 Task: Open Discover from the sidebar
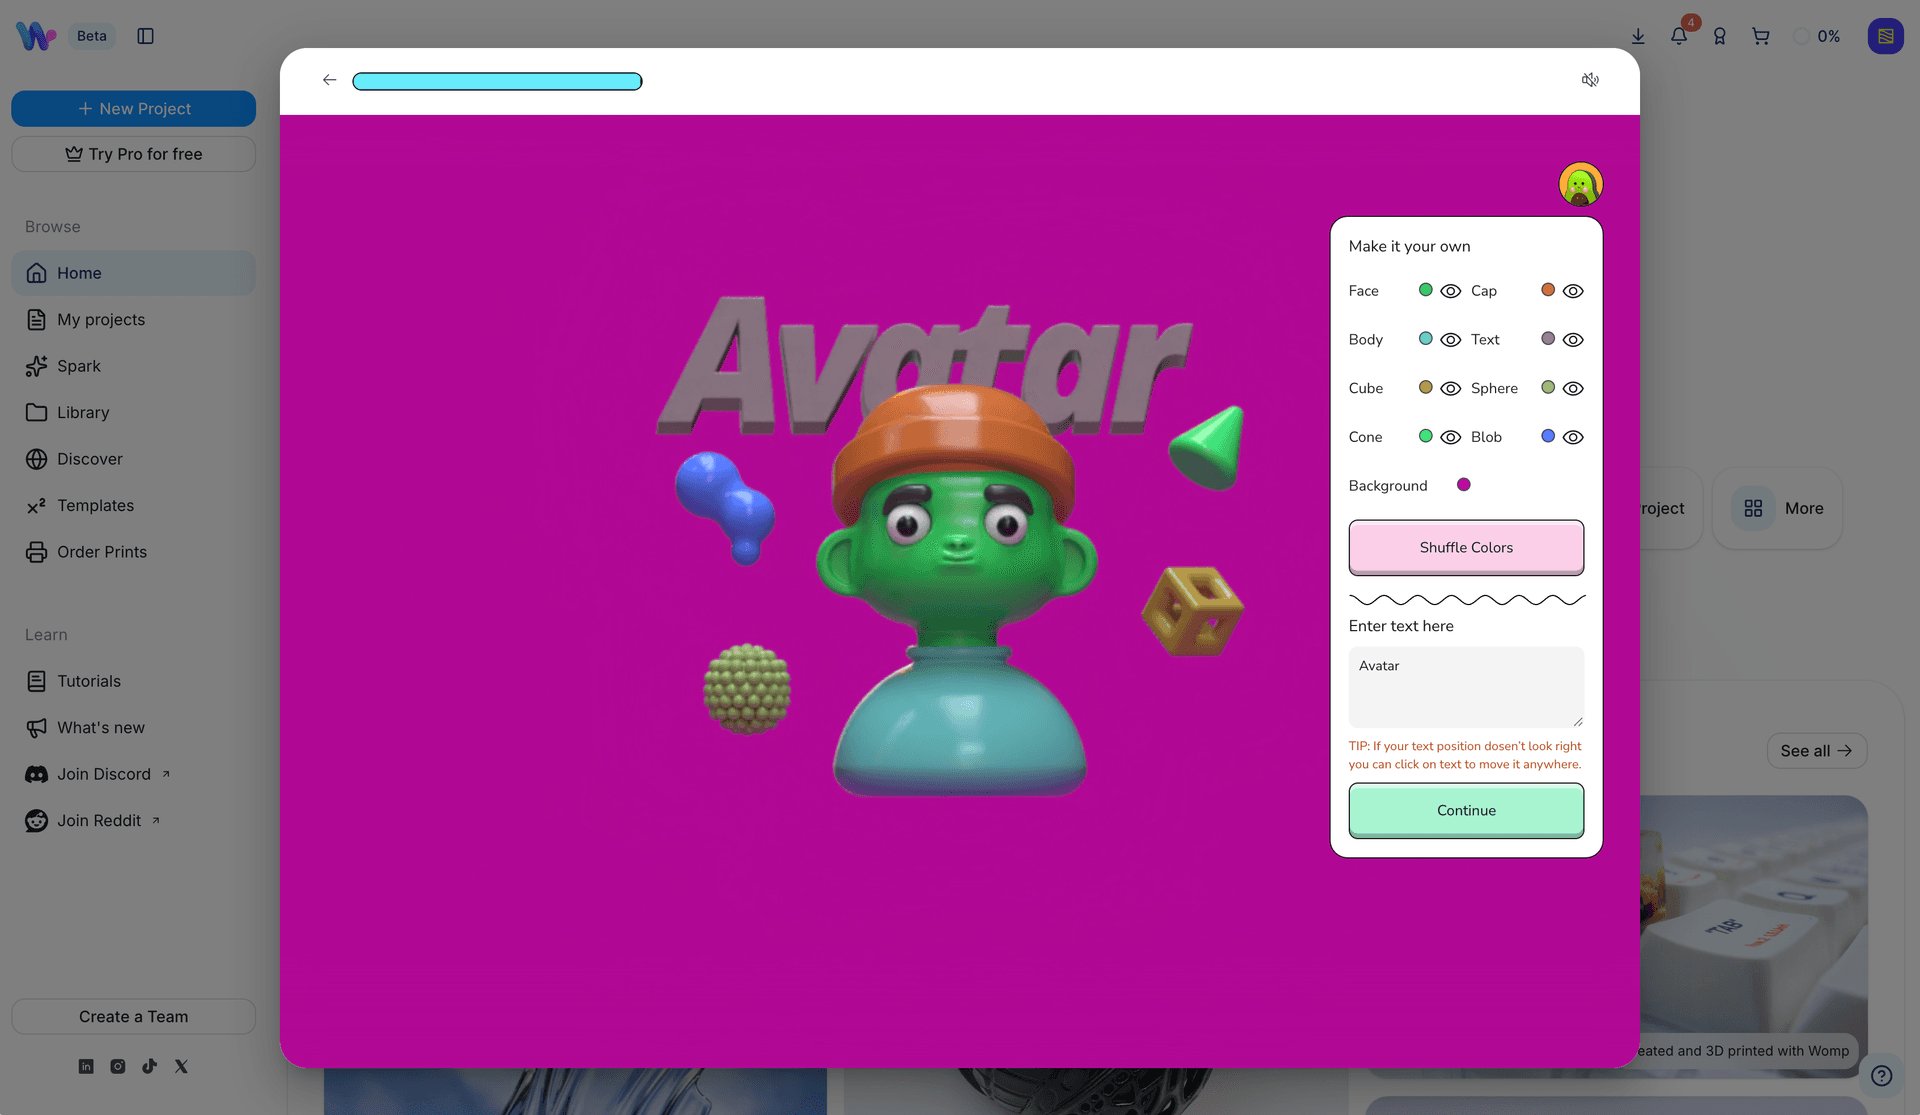pyautogui.click(x=89, y=459)
